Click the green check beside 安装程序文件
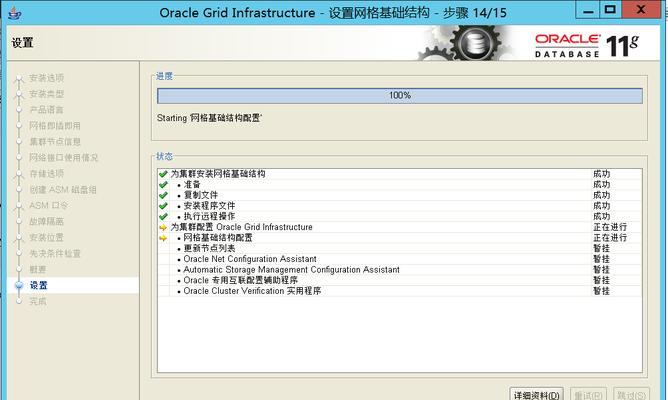Image resolution: width=668 pixels, height=400 pixels. pos(163,206)
